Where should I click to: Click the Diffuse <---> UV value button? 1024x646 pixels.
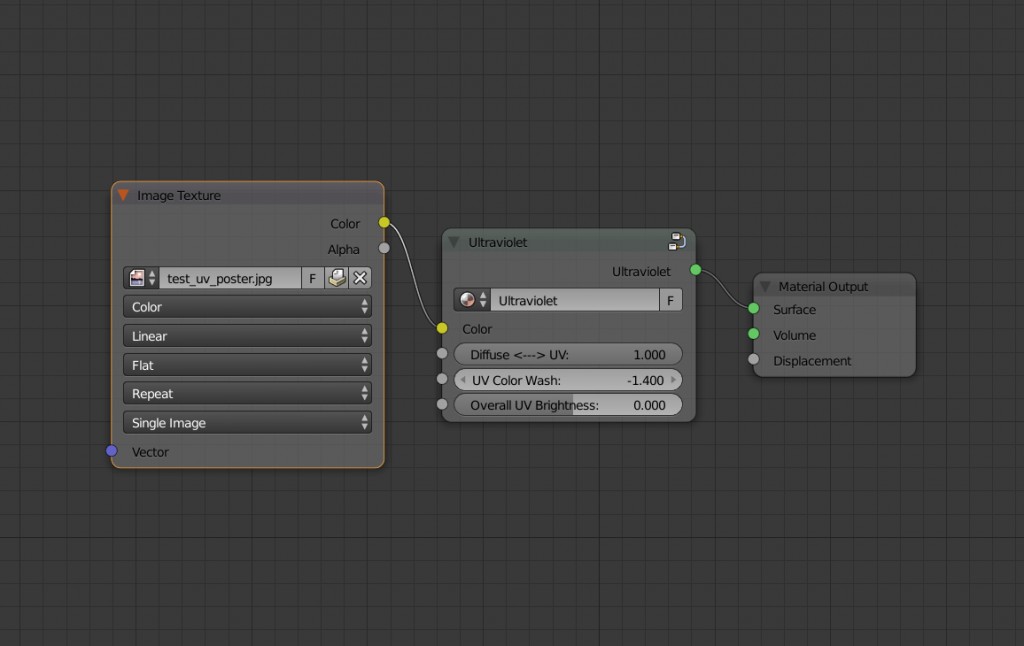(567, 354)
